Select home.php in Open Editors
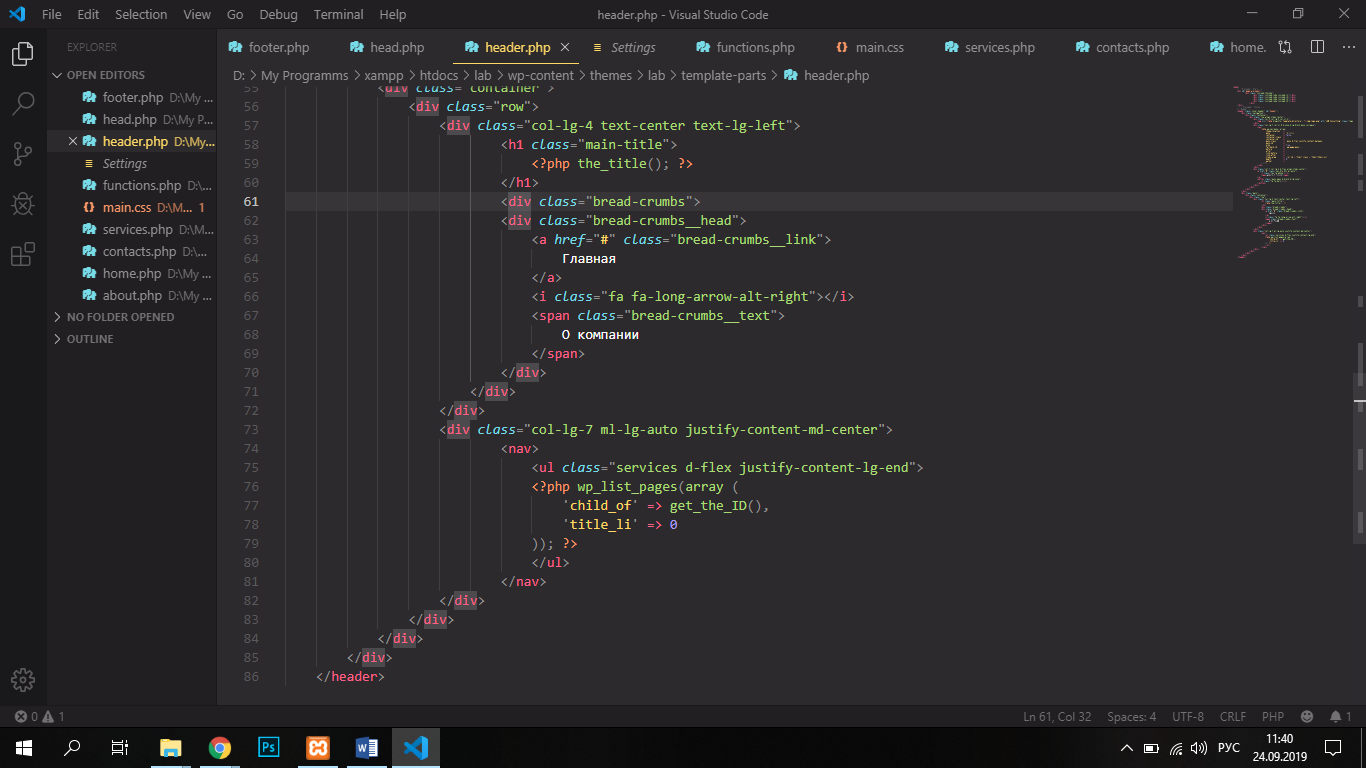 [131, 274]
